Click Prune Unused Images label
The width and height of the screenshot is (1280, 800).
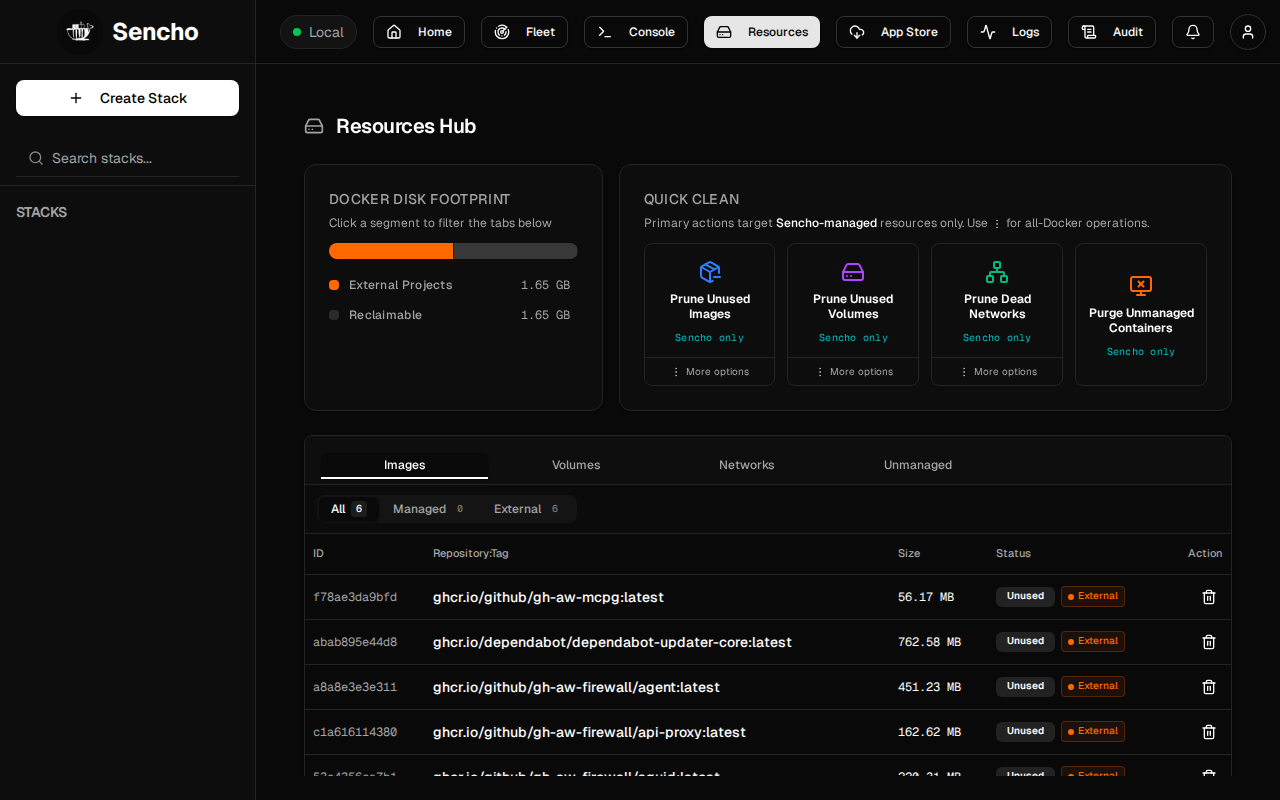[710, 306]
